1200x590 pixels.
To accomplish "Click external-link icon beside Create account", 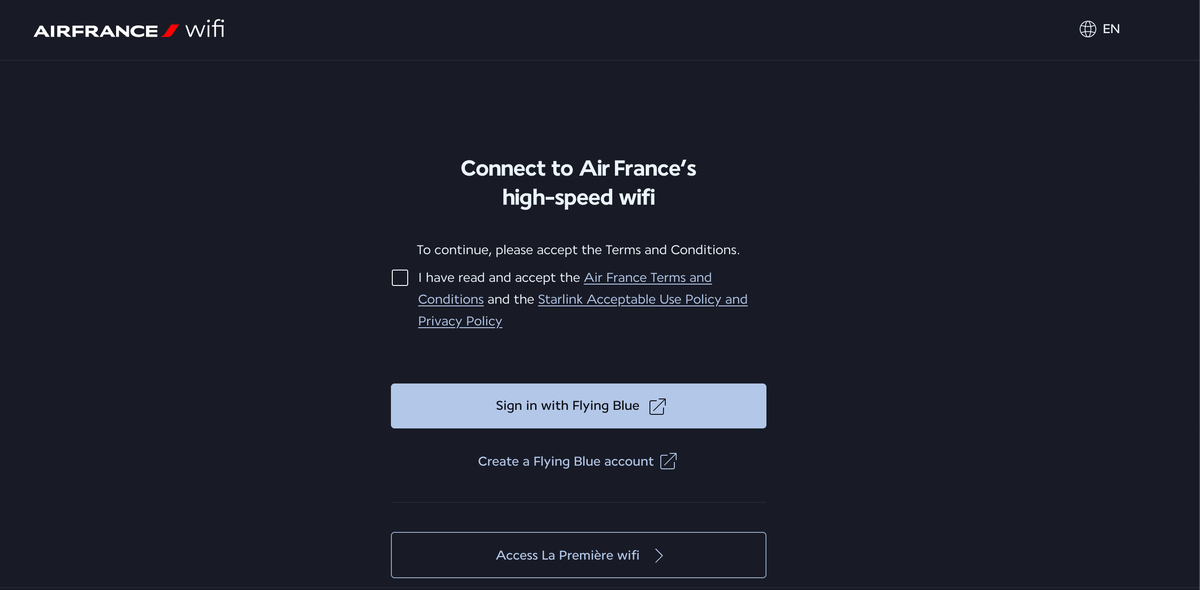I will (669, 461).
